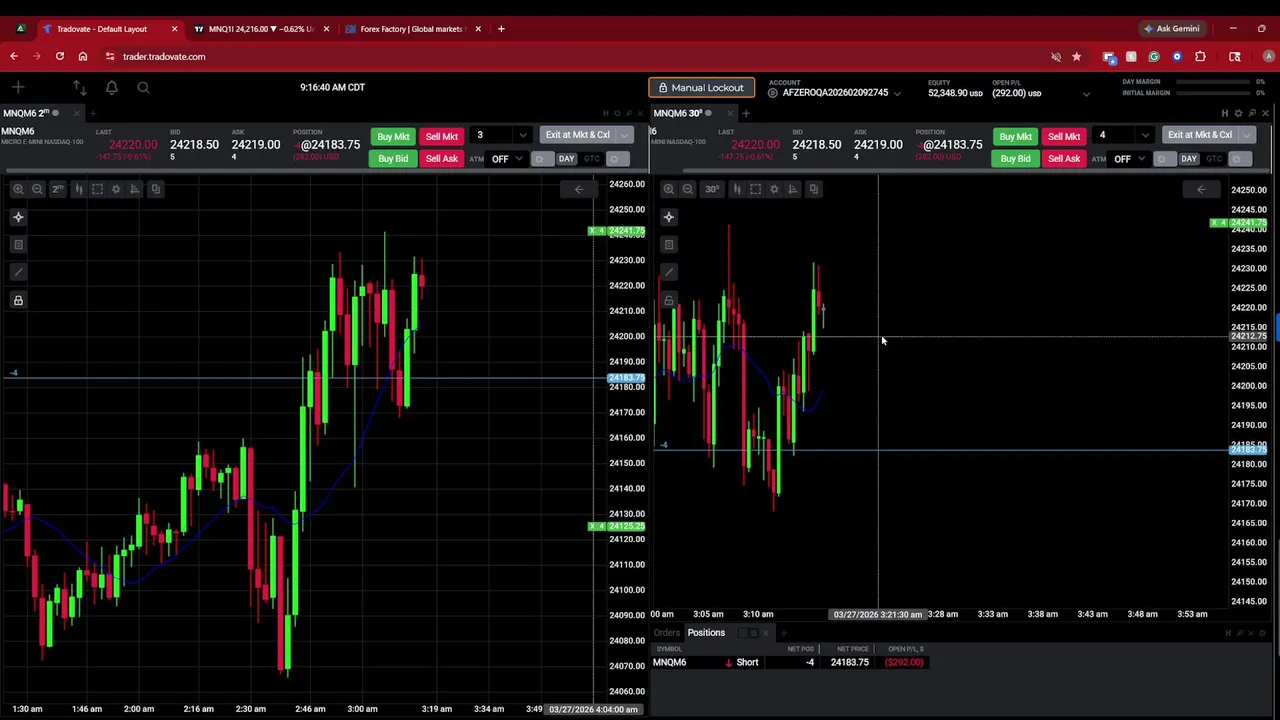Reload the browser page

[60, 57]
